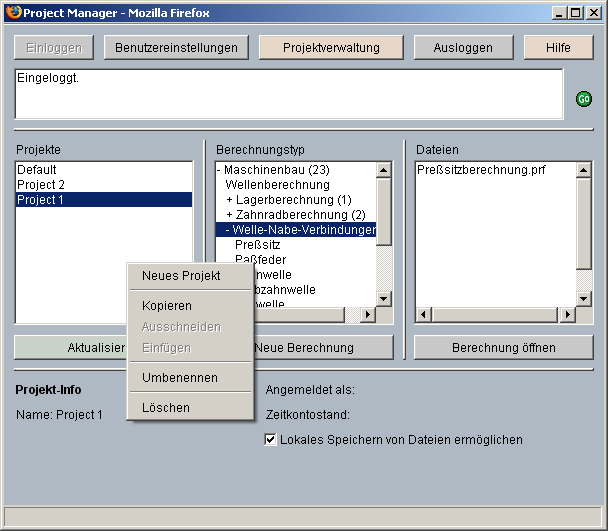608x531 pixels.
Task: Open the Hilfe page
Action: pos(559,48)
